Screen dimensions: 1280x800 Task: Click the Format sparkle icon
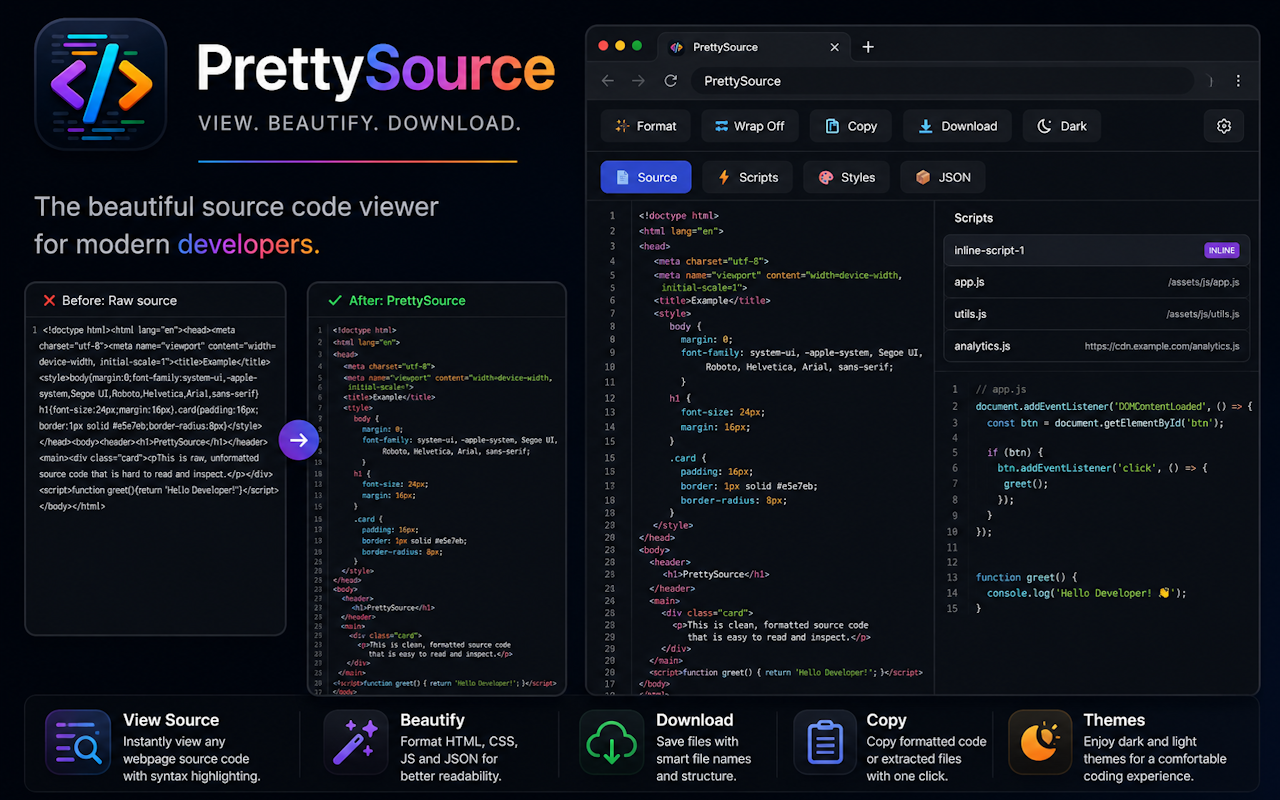coord(622,126)
